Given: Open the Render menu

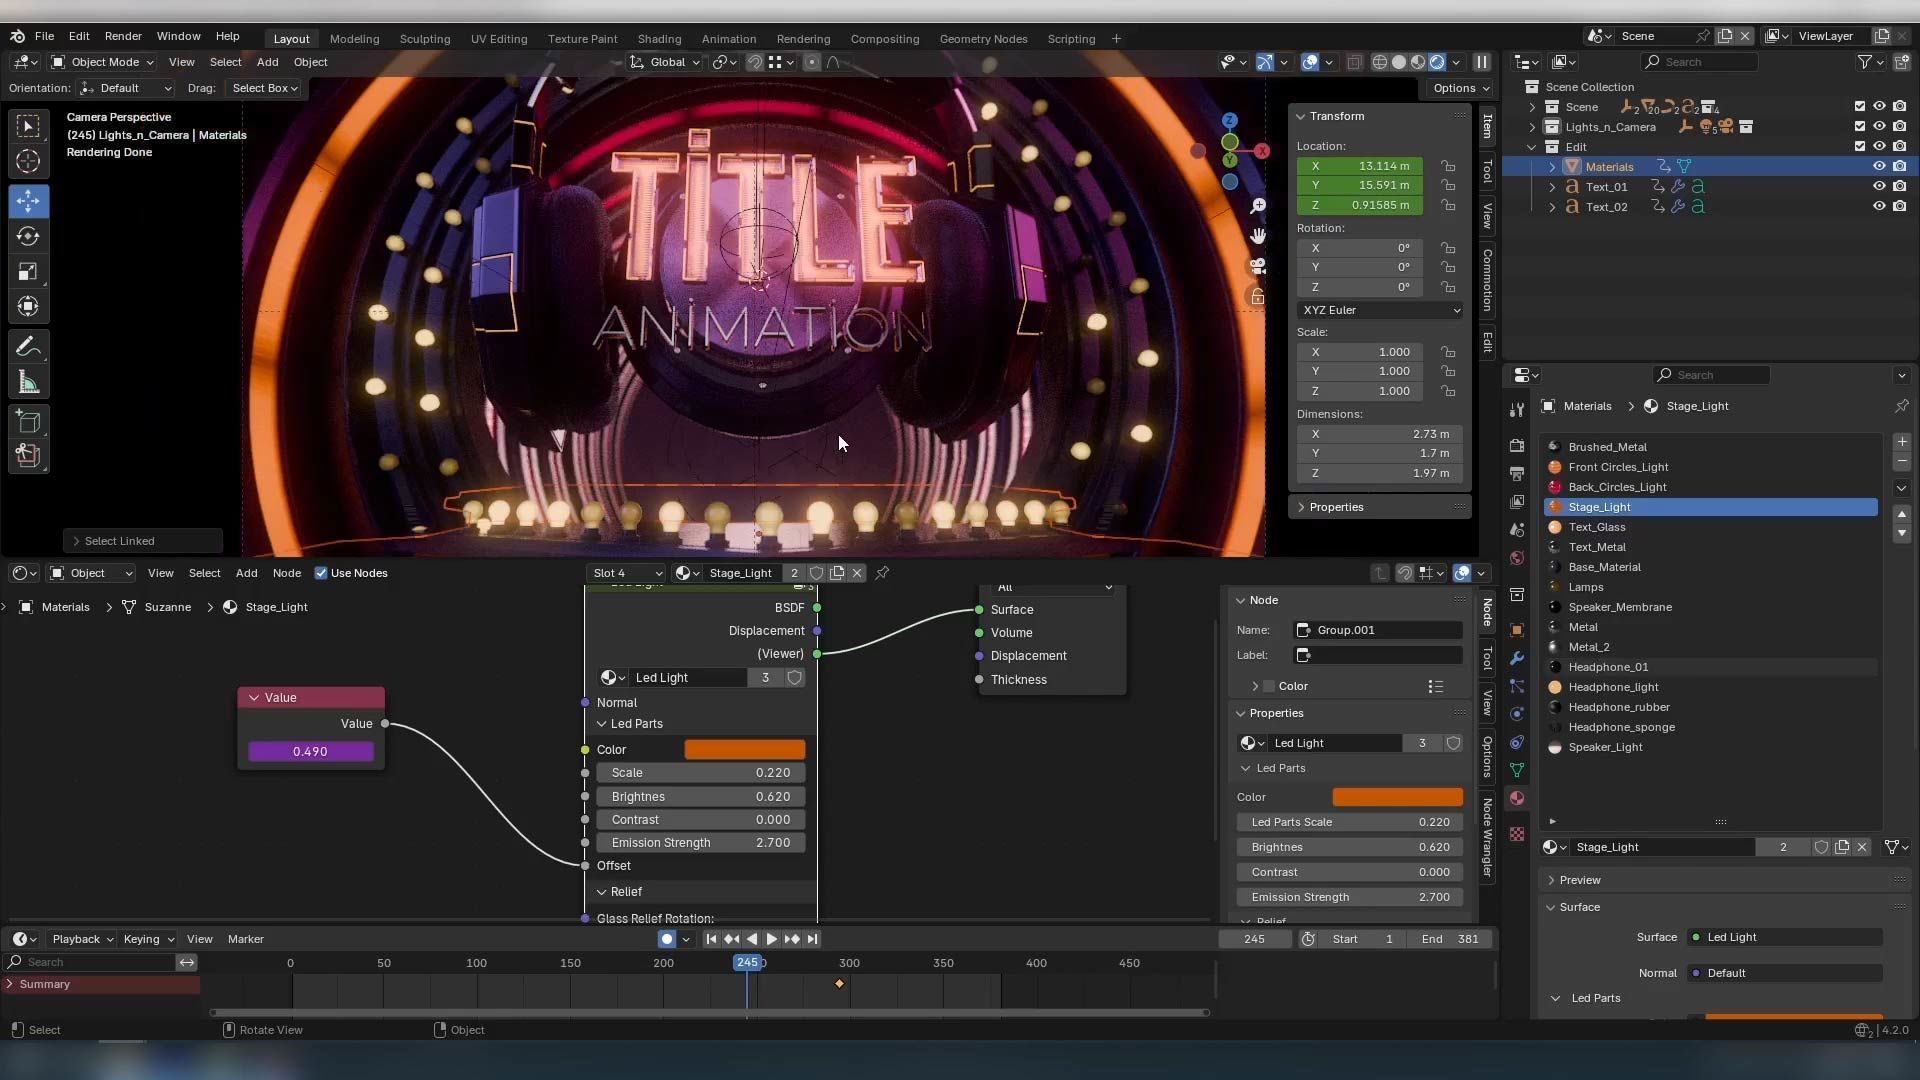Looking at the screenshot, I should click(123, 36).
